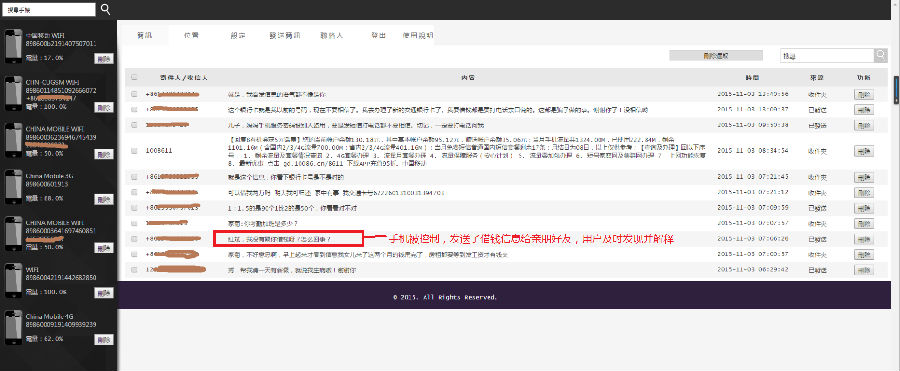Viewport: 900px width, 371px height.
Task: Delete the 中國移動 WIFI device at 17.0%
Action: 104,58
